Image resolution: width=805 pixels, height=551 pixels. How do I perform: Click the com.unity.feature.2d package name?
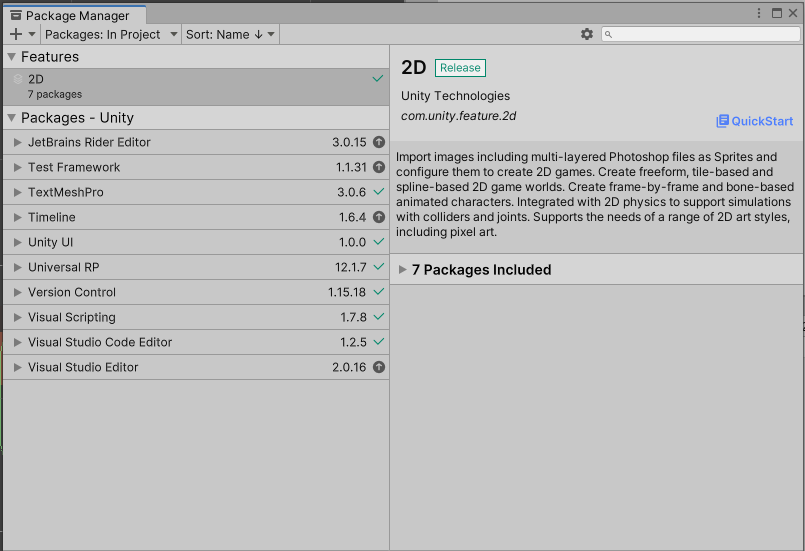pos(458,116)
